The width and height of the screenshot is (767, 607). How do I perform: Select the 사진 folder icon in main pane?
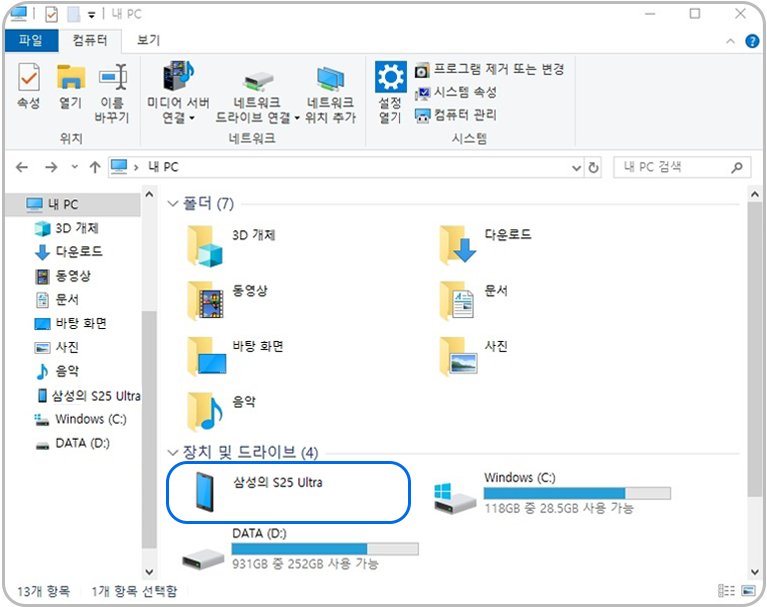459,356
